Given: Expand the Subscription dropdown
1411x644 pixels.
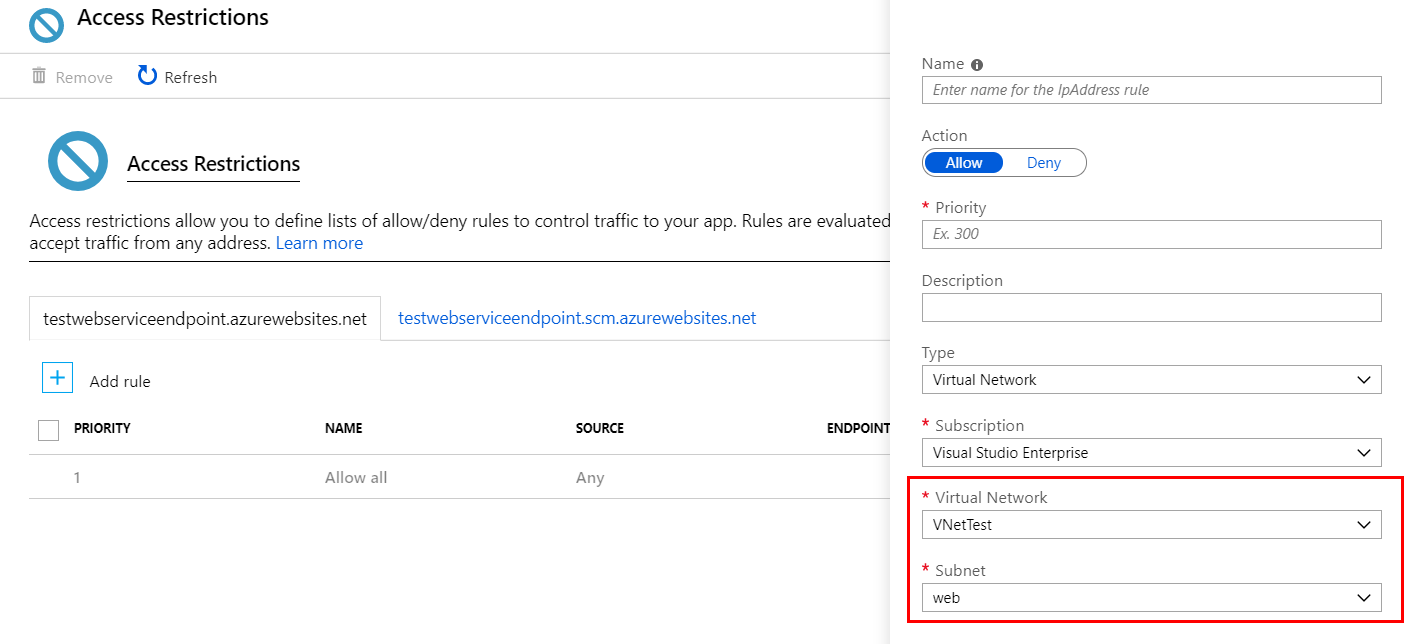Looking at the screenshot, I should [1150, 453].
